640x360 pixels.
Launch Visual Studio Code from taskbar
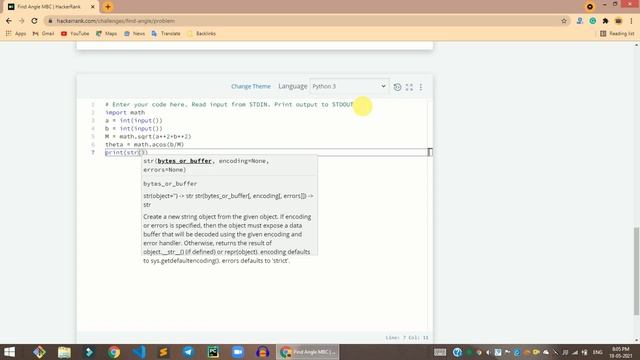(x=139, y=352)
